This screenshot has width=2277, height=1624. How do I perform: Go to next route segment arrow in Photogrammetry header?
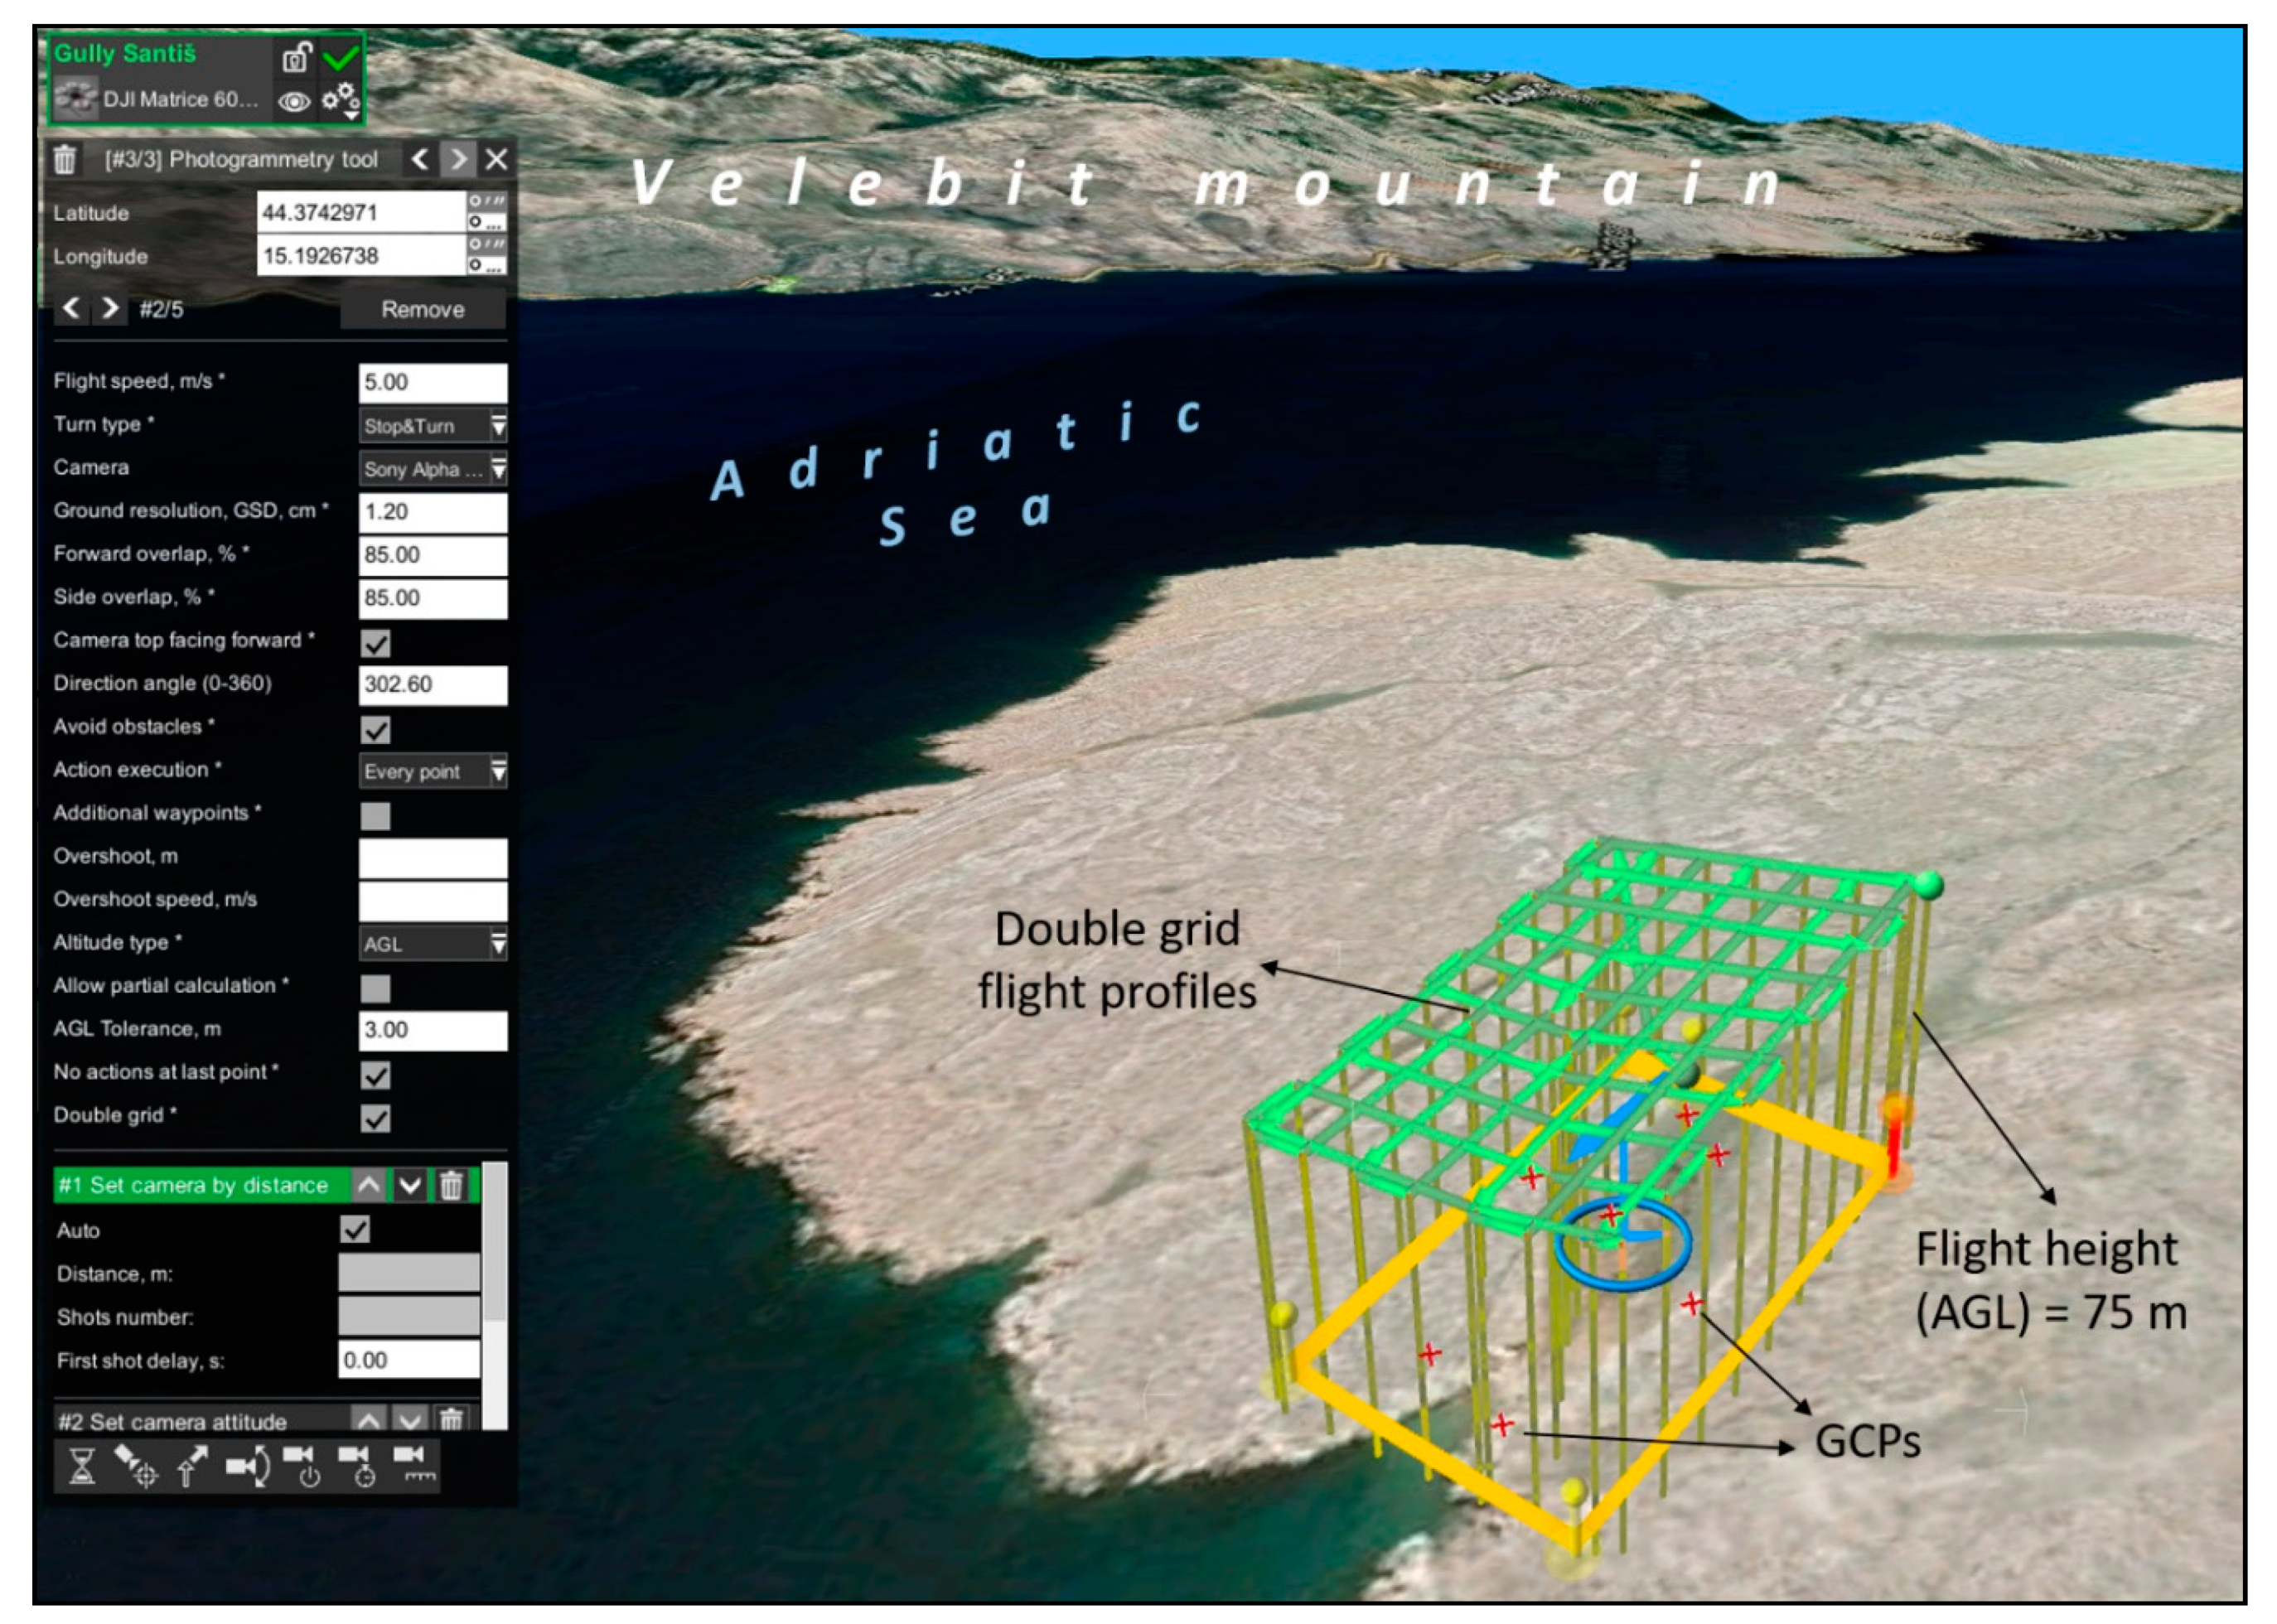pos(458,159)
